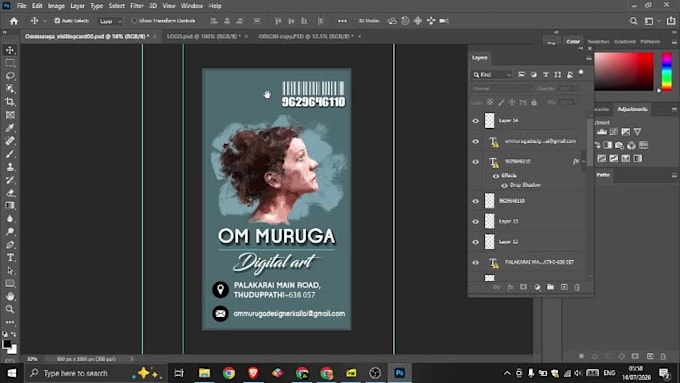Open status bar info arrow

[132, 359]
